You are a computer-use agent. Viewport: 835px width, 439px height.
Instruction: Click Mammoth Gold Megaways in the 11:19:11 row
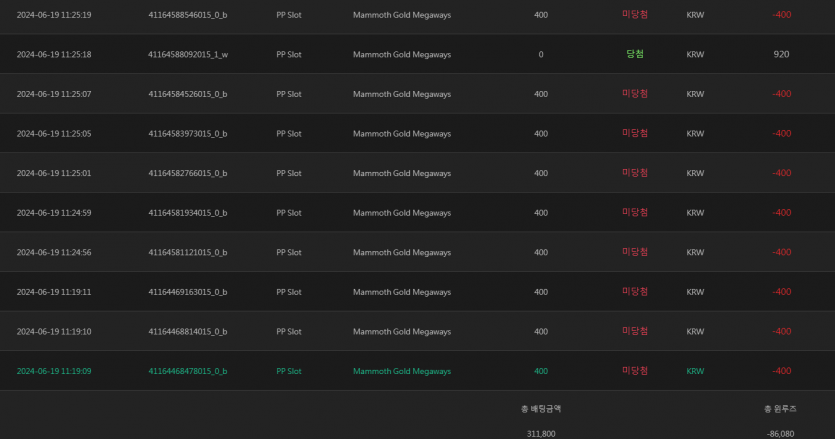pyautogui.click(x=402, y=292)
